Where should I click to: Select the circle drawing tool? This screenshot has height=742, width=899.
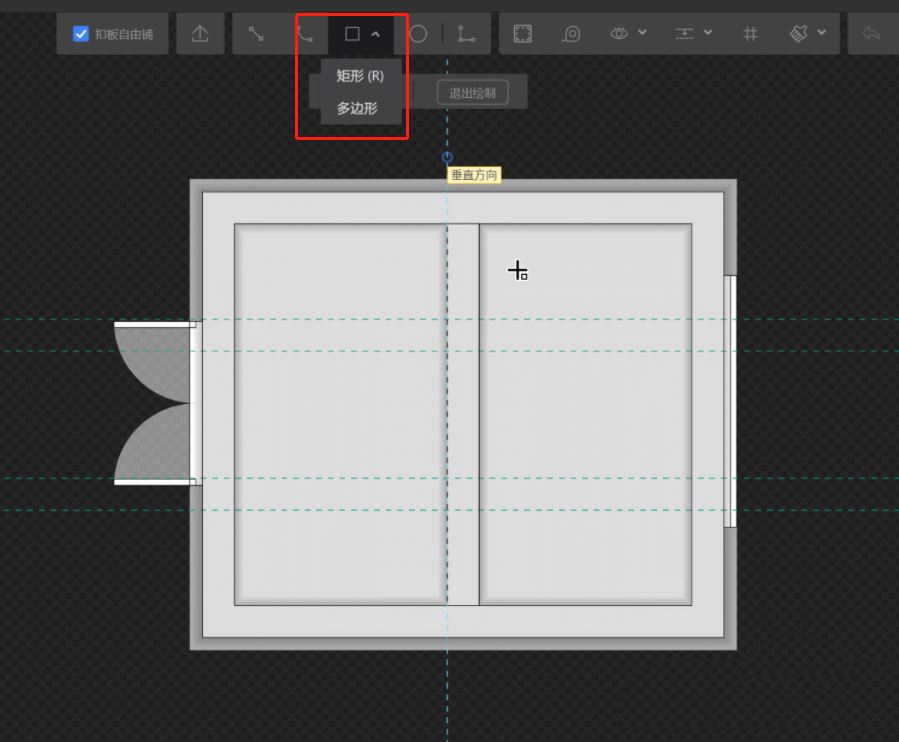click(418, 34)
